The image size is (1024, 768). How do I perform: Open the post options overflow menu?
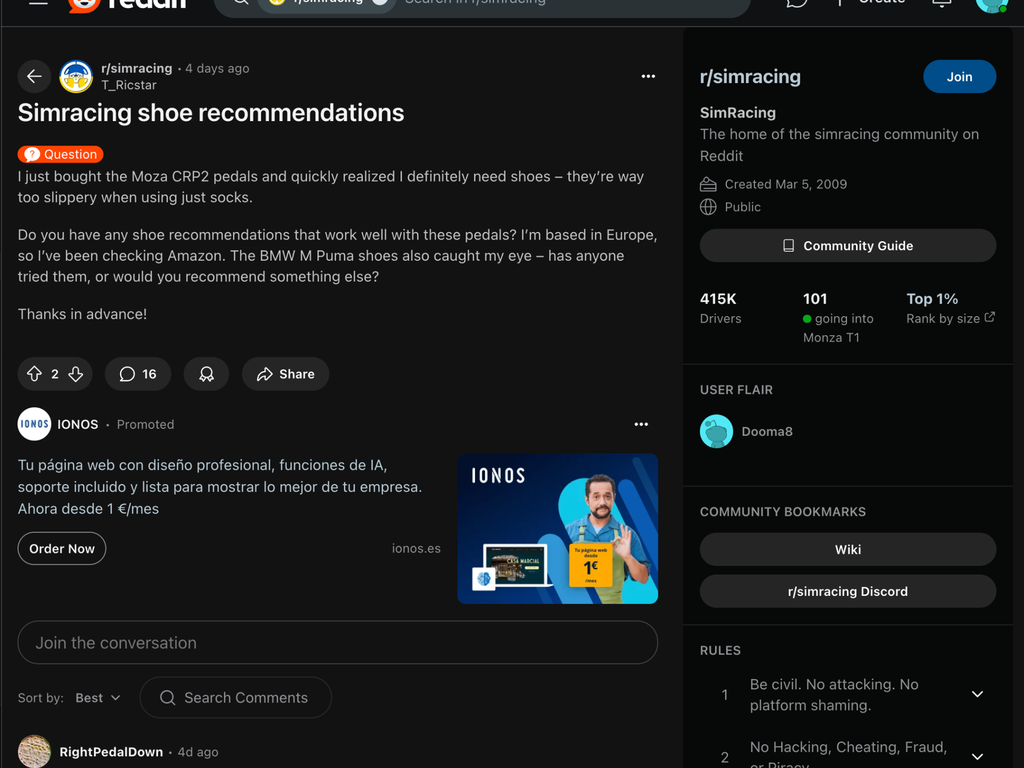pyautogui.click(x=648, y=76)
